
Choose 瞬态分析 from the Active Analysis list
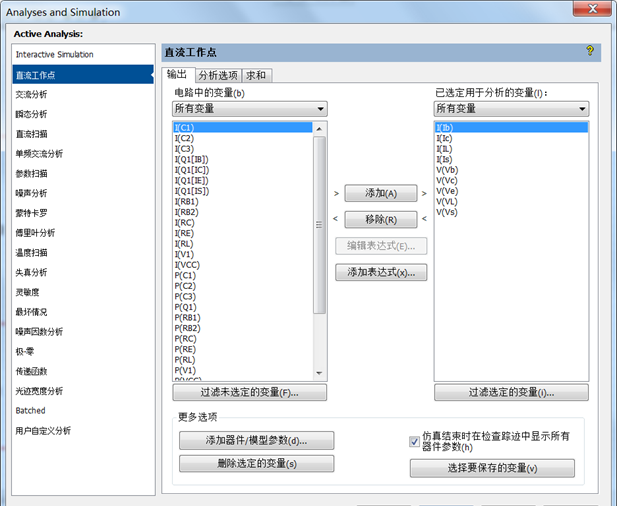[x=31, y=114]
